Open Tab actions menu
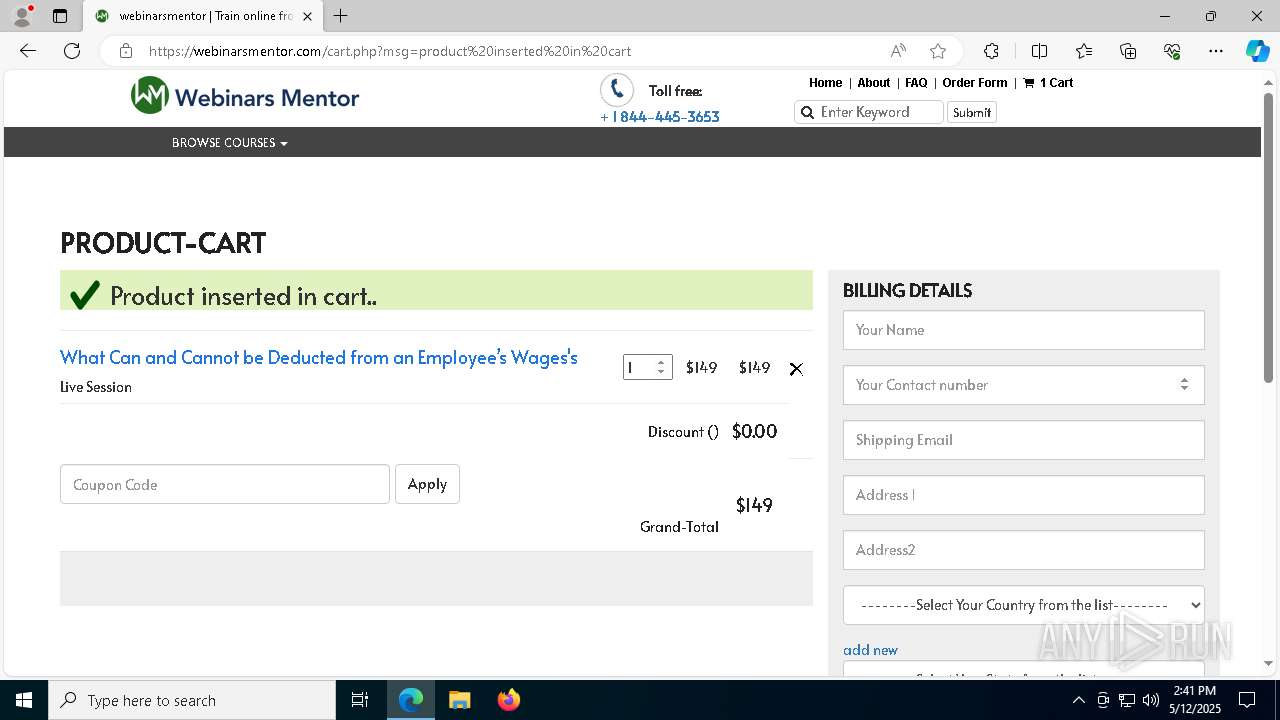This screenshot has height=720, width=1280. click(x=60, y=16)
